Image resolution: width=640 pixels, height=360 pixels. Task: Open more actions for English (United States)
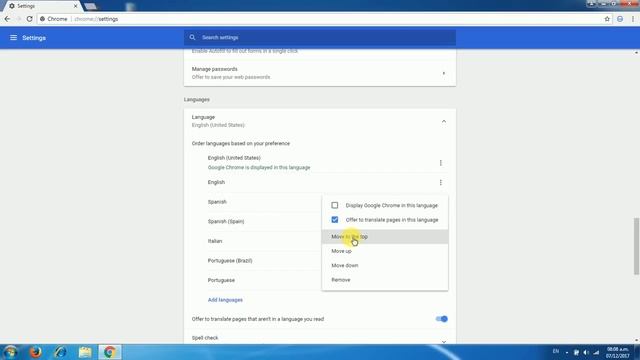click(440, 163)
